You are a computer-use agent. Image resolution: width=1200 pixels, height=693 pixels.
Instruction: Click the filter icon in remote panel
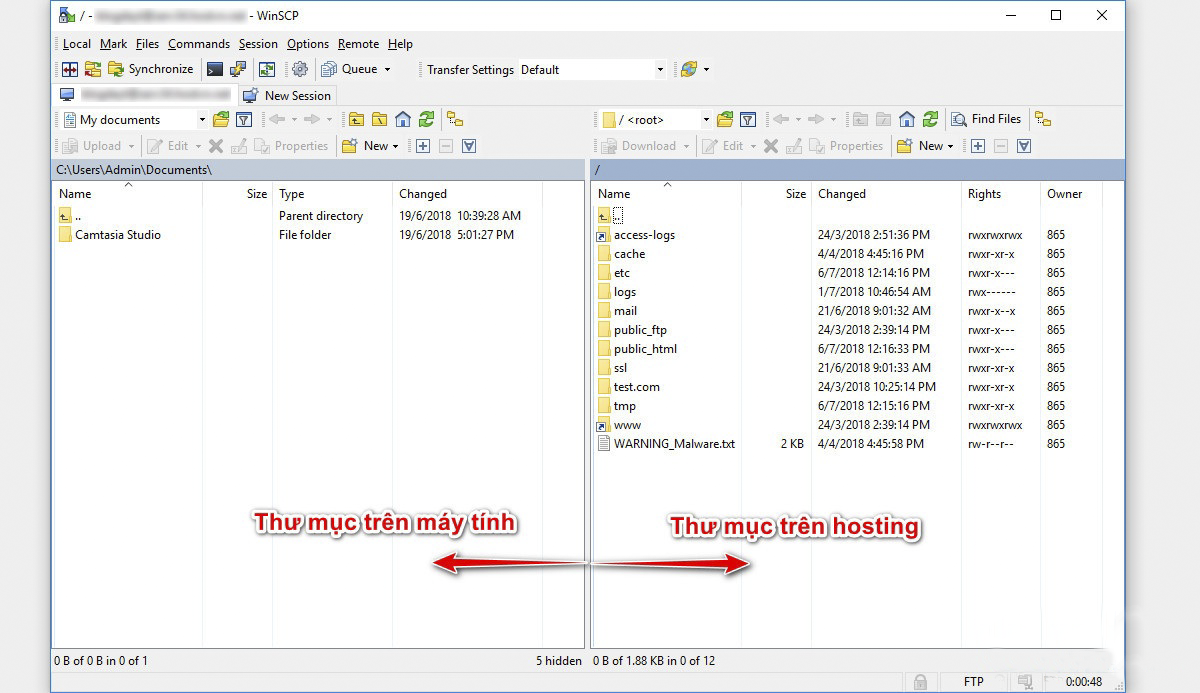[747, 119]
